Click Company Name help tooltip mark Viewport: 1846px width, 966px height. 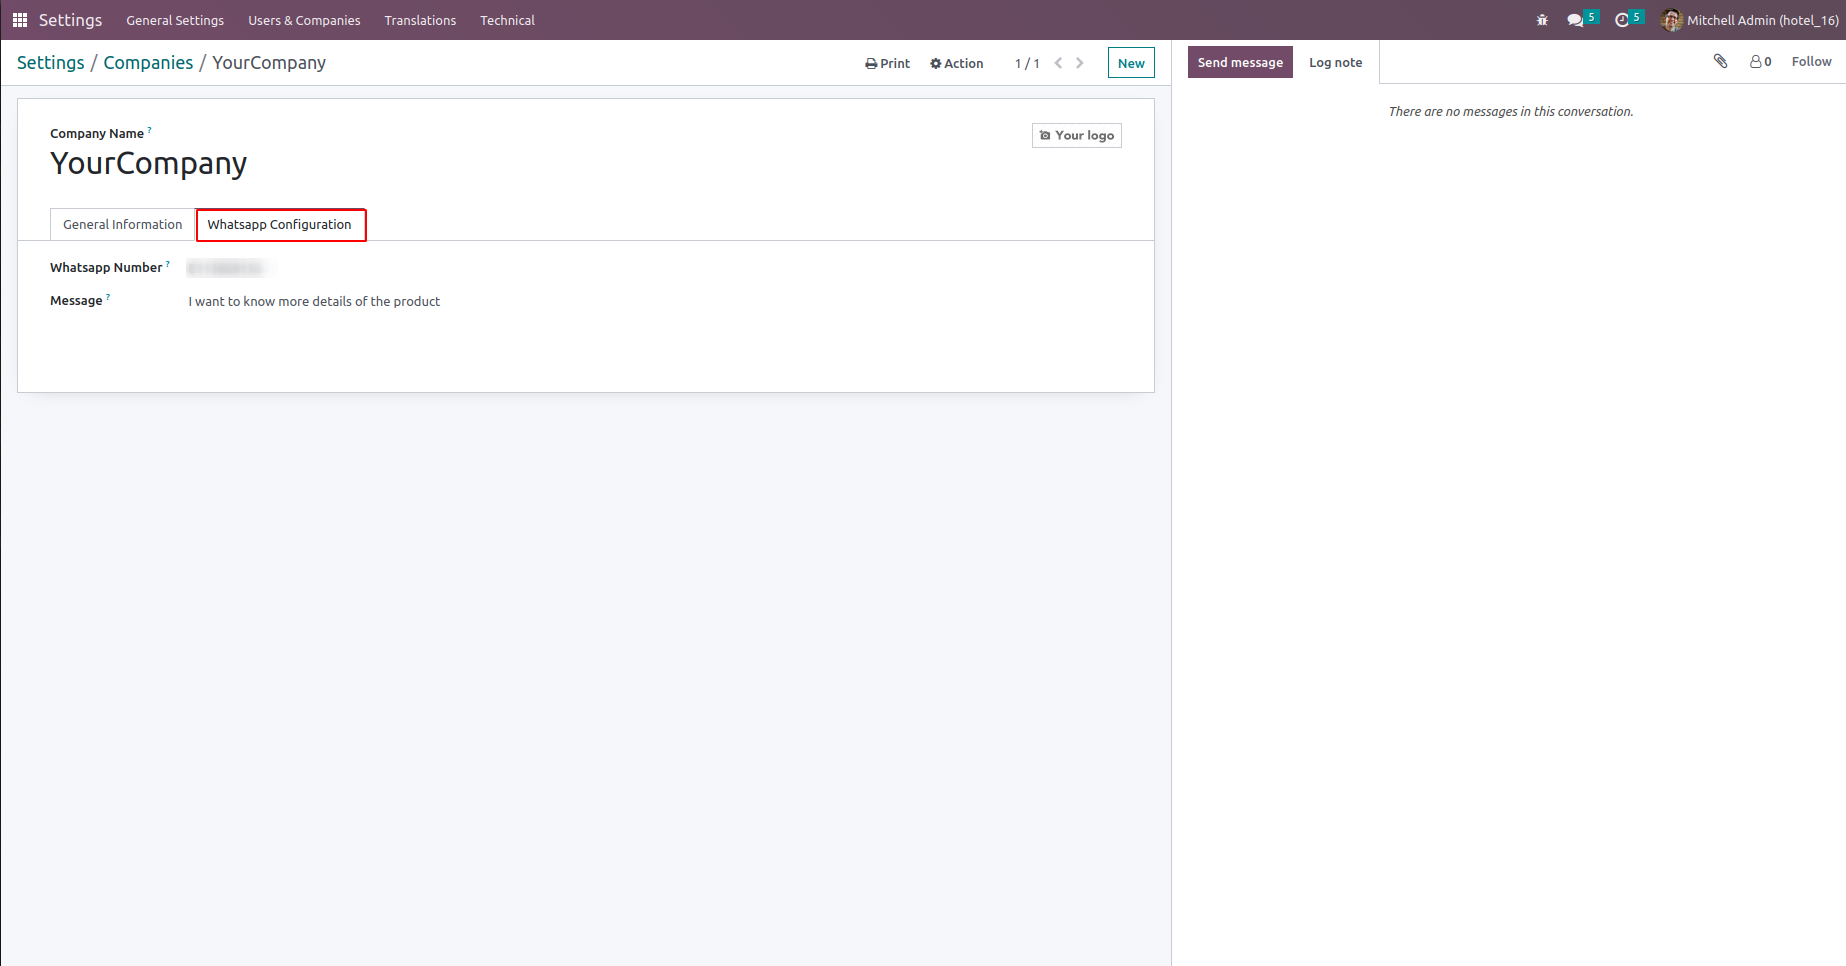click(x=150, y=130)
